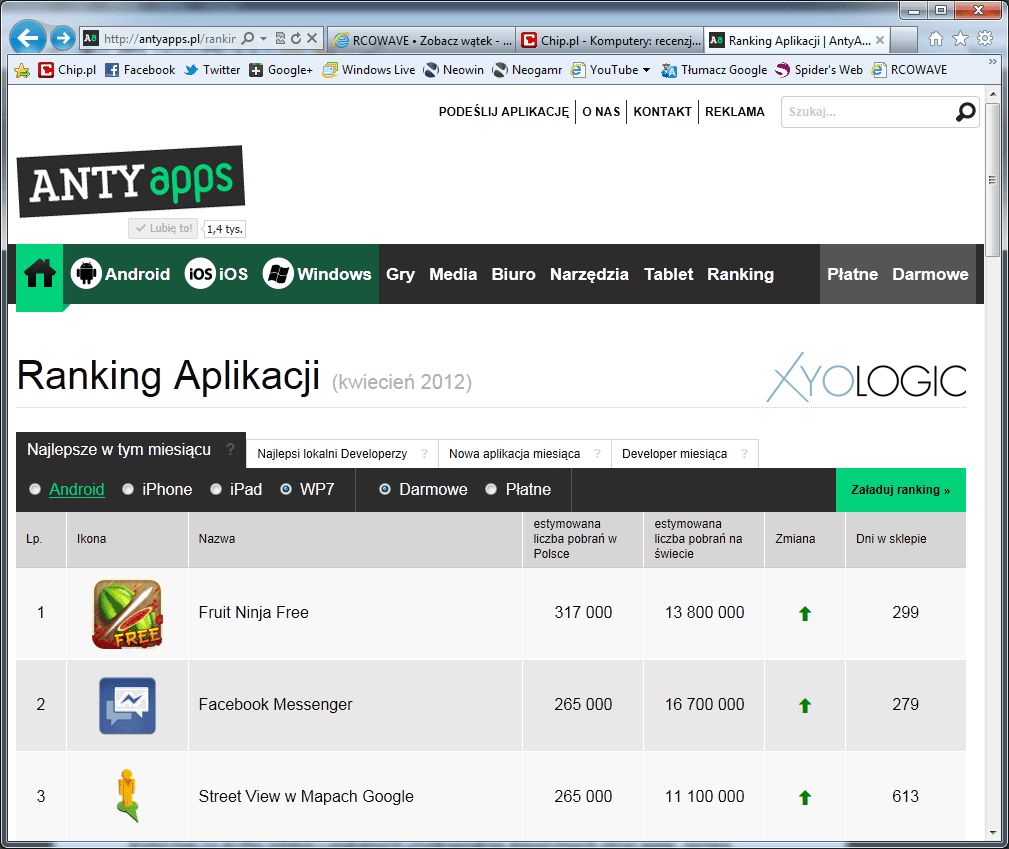Viewport: 1009px width, 849px height.
Task: Open the address bar search dropdown arrow
Action: (263, 39)
